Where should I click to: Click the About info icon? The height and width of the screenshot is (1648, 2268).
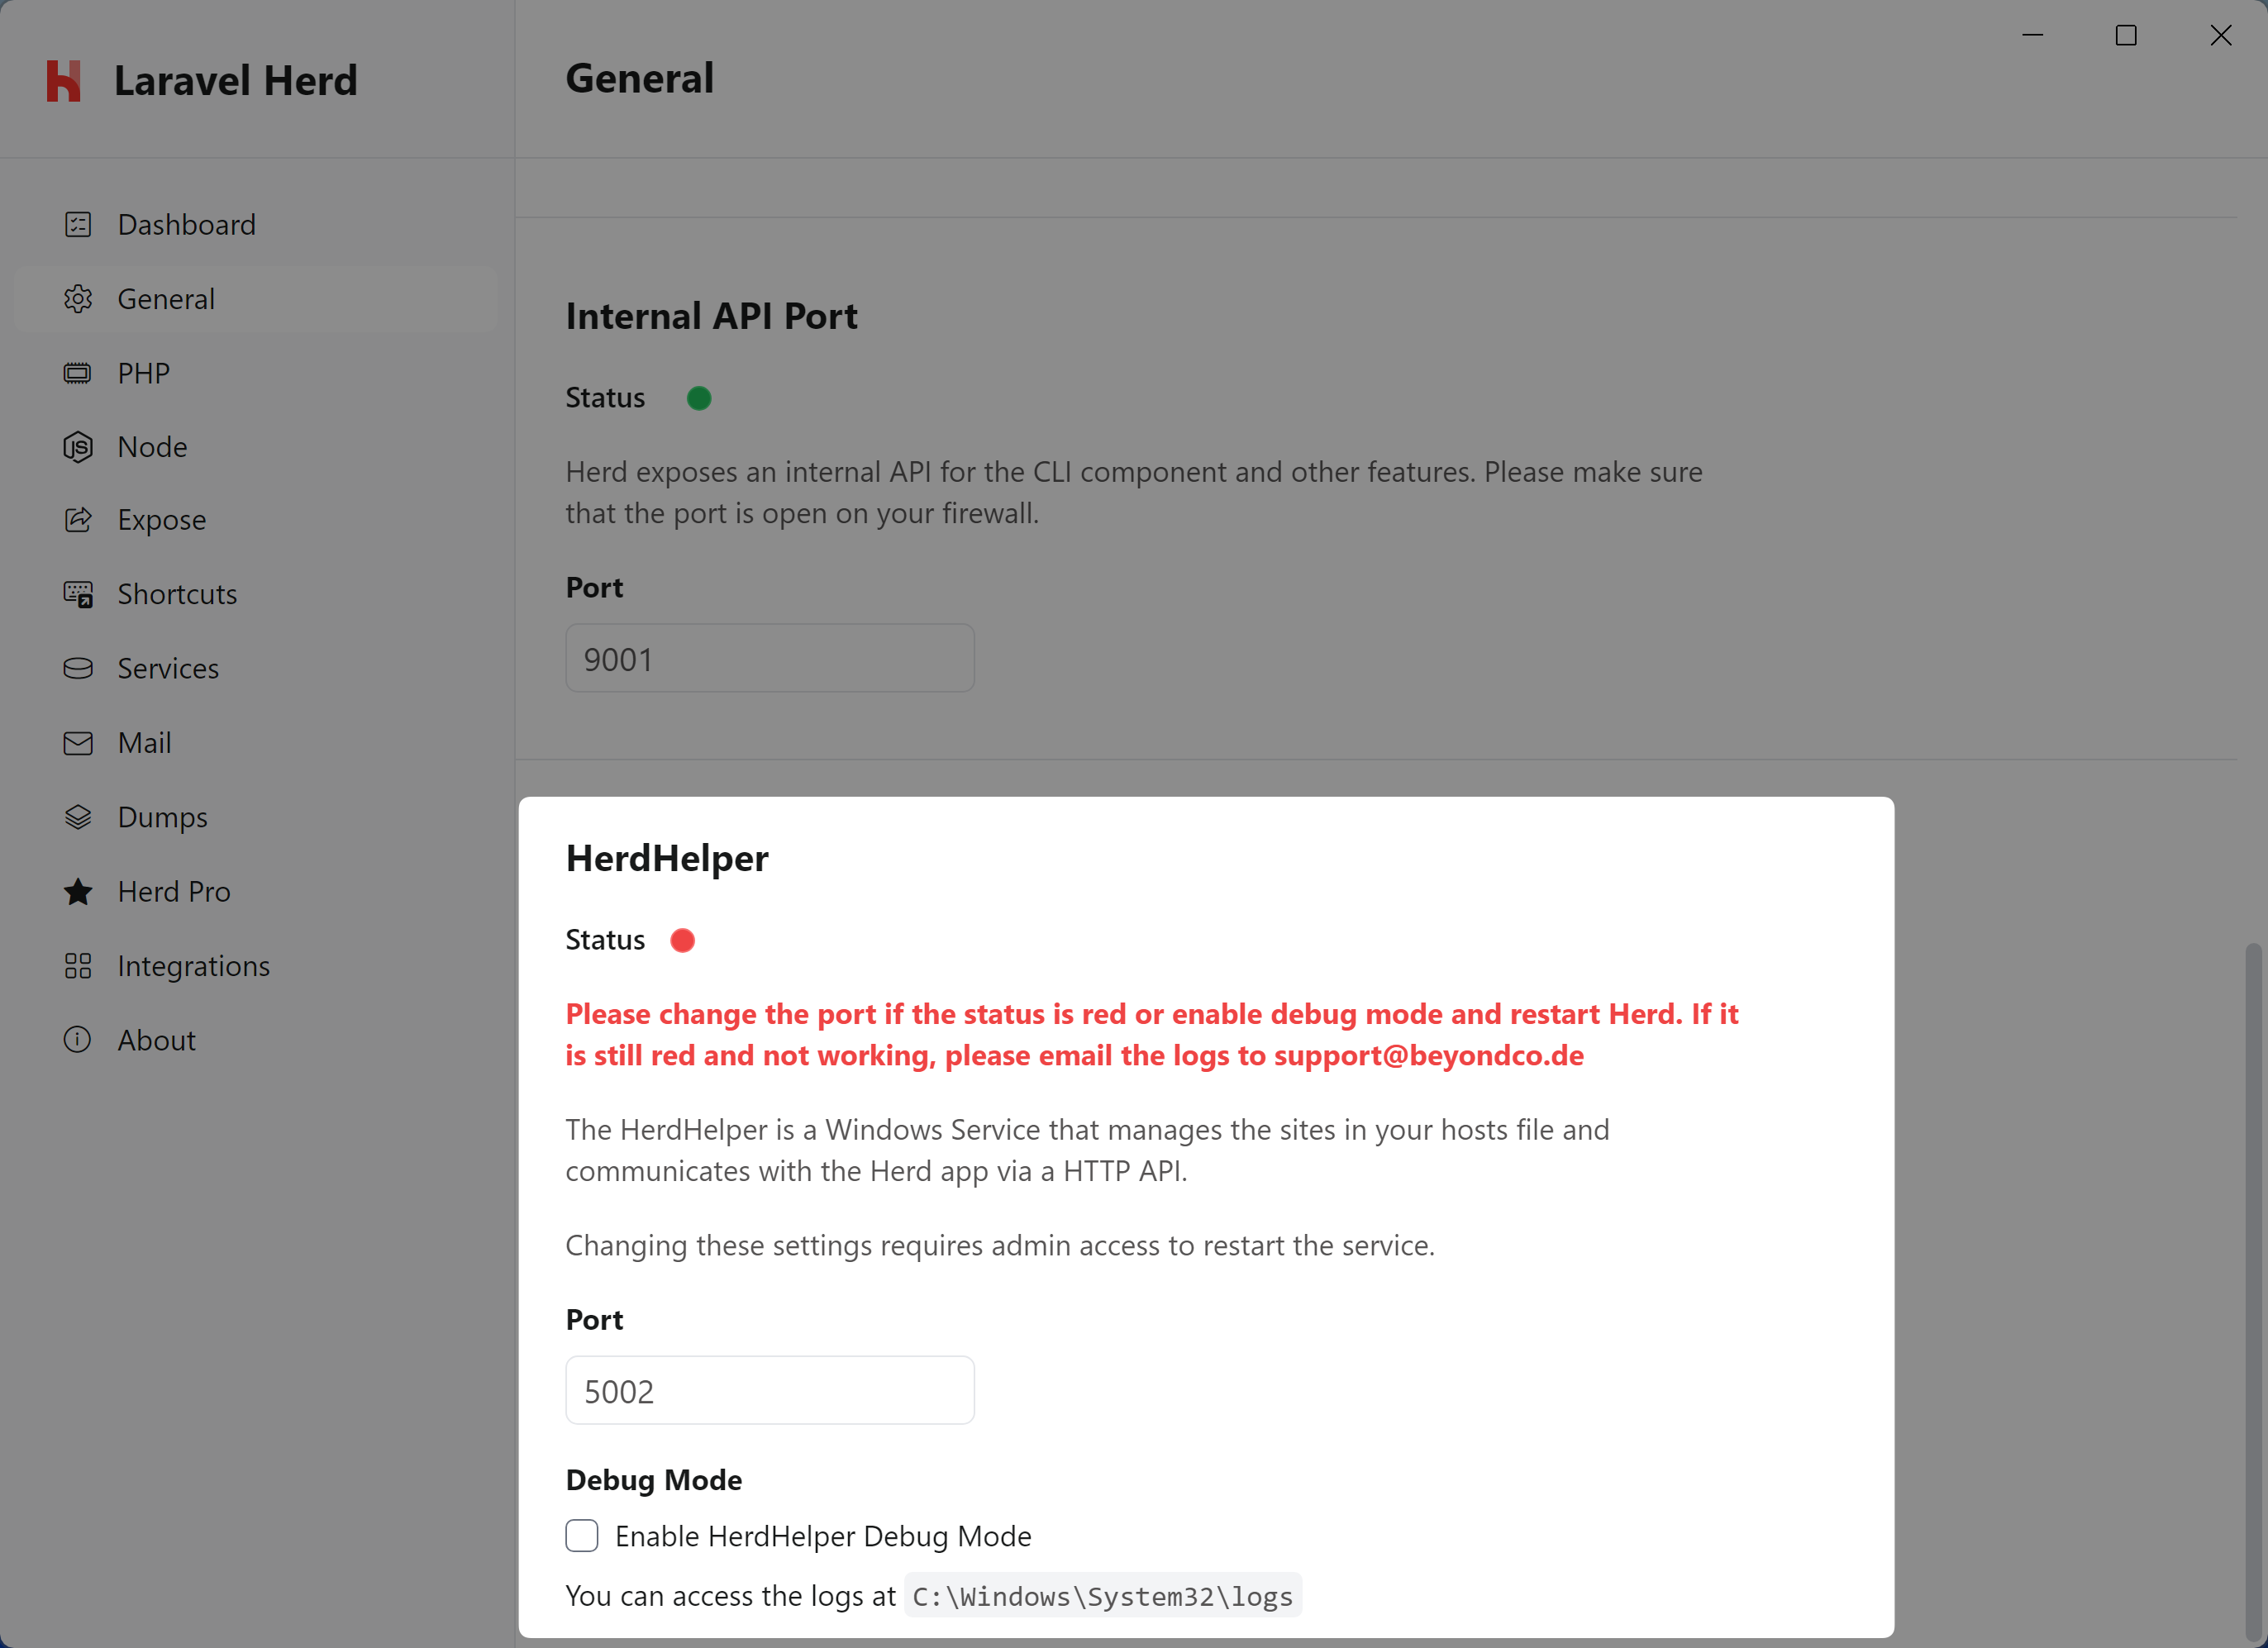(x=78, y=1040)
